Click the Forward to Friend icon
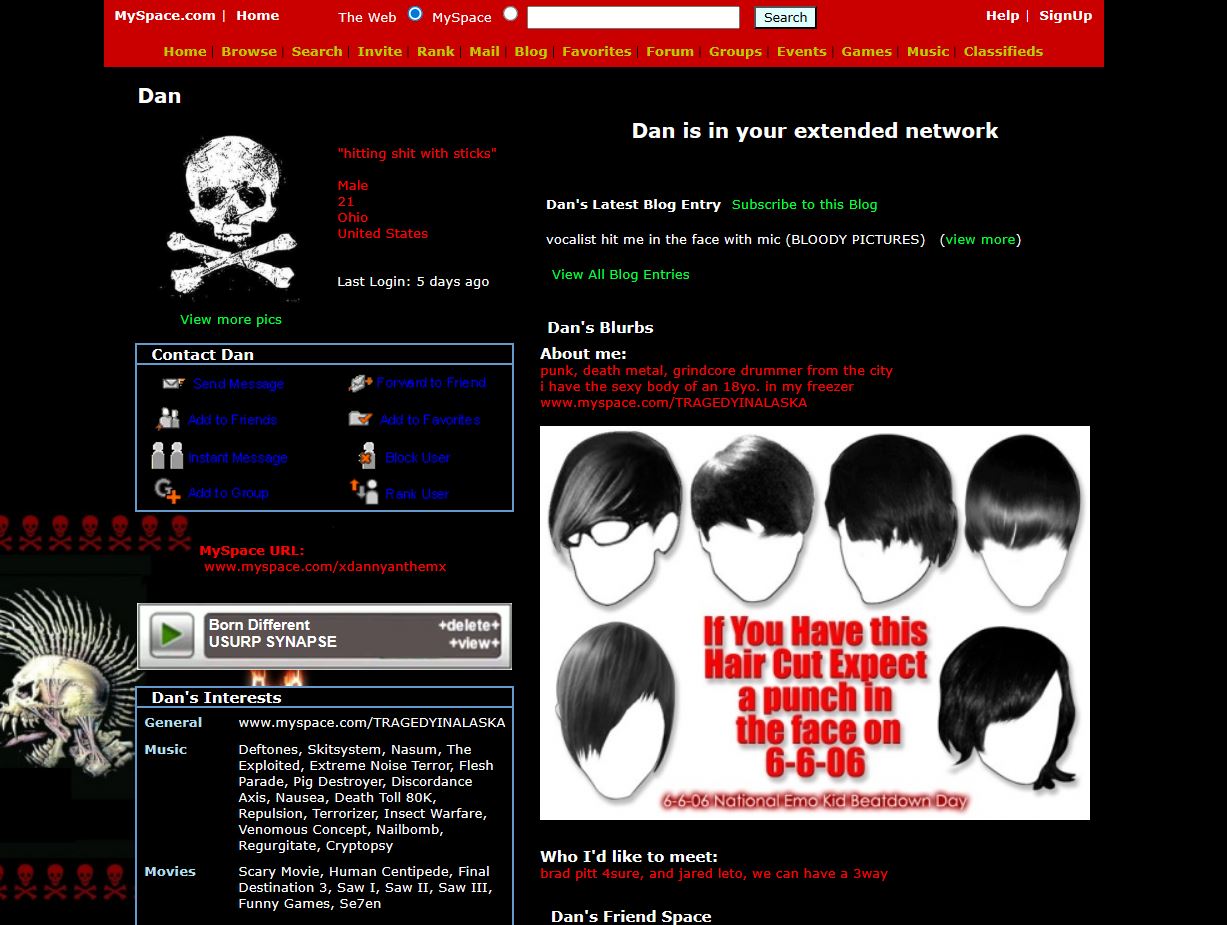Image resolution: width=1227 pixels, height=925 pixels. [360, 383]
